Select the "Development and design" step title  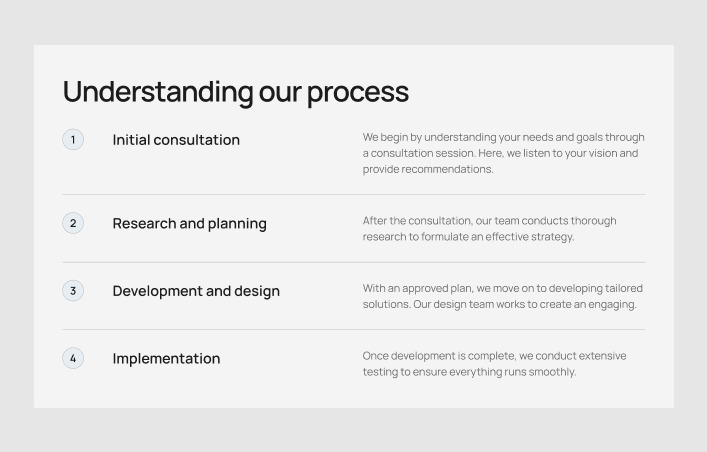tap(196, 291)
